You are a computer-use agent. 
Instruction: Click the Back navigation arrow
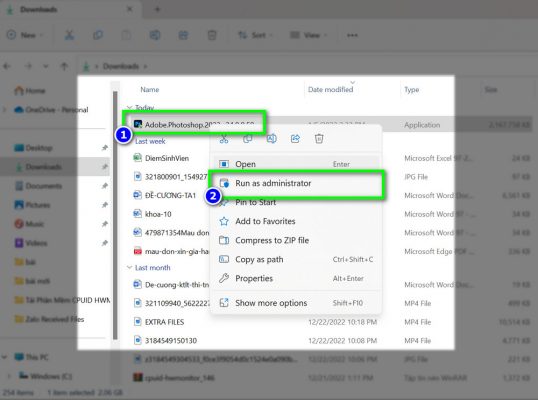click(x=7, y=66)
